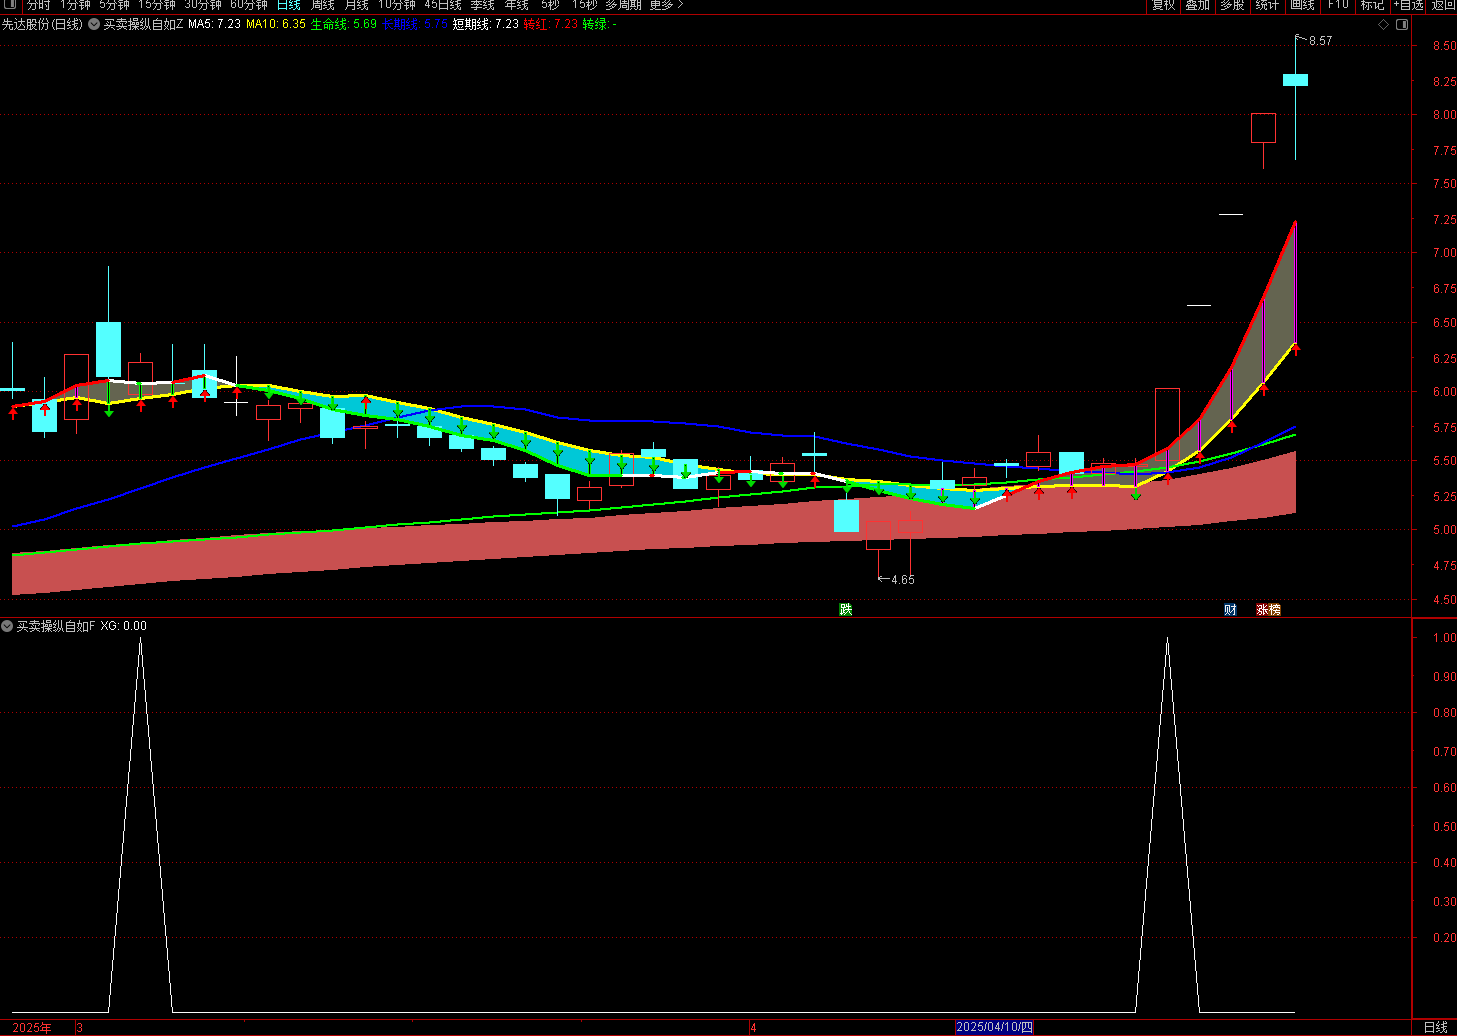1457x1036 pixels.
Task: Click the 4.65 low price label
Action: click(902, 580)
